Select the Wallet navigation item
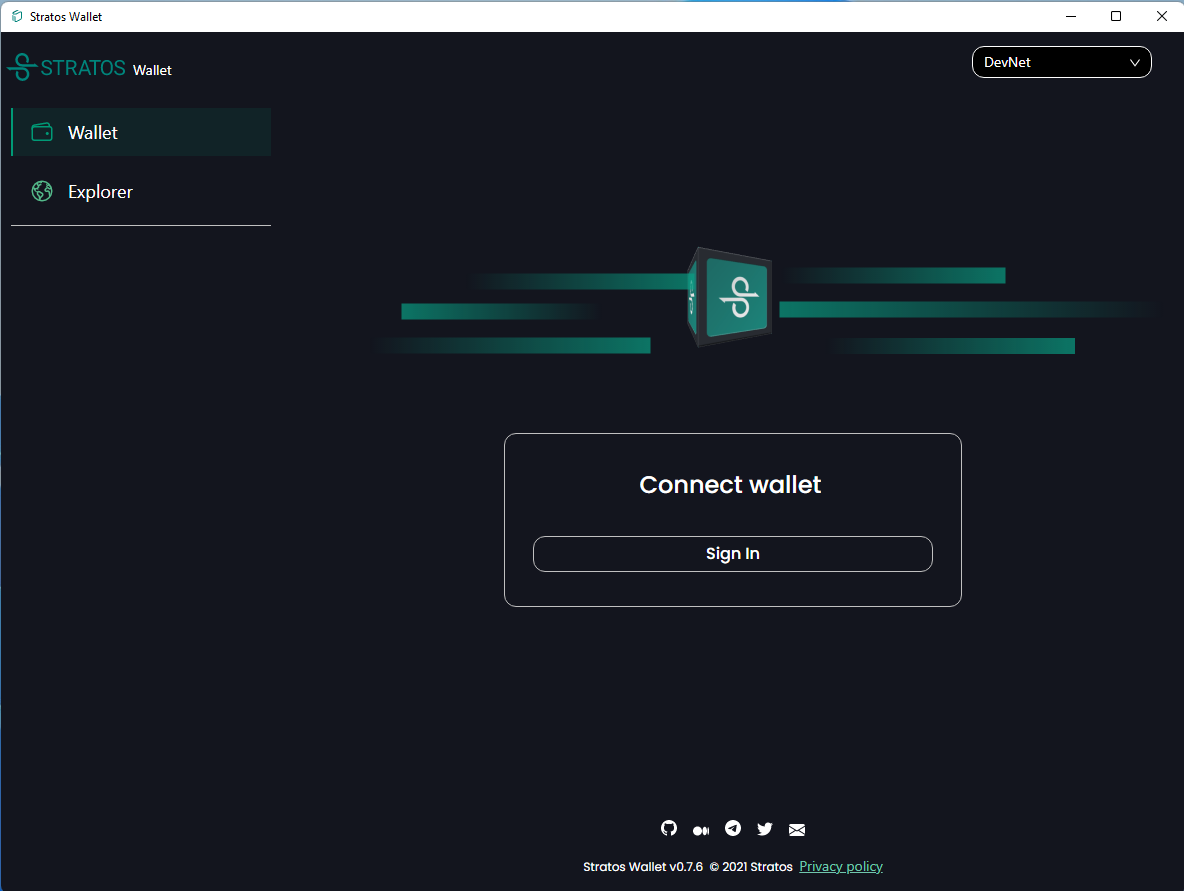Screen dimensions: 1184x891 [92, 131]
